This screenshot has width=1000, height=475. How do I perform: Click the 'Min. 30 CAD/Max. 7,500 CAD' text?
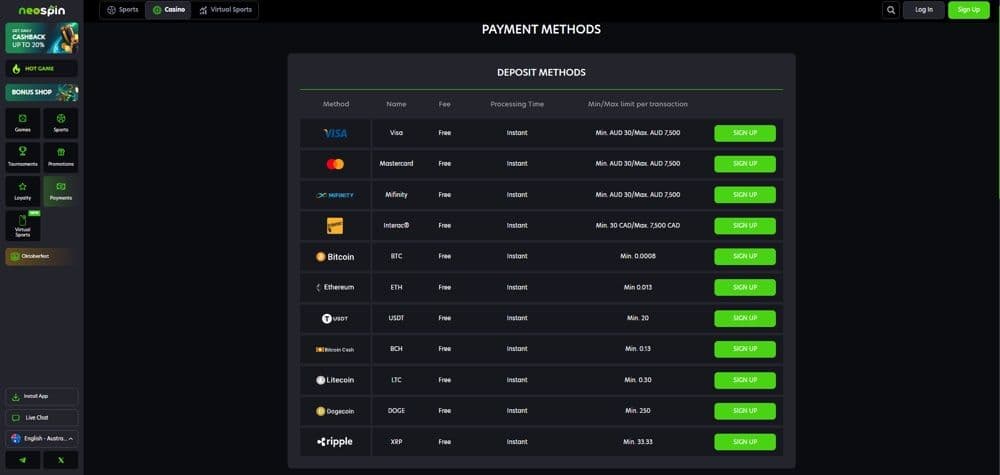638,226
